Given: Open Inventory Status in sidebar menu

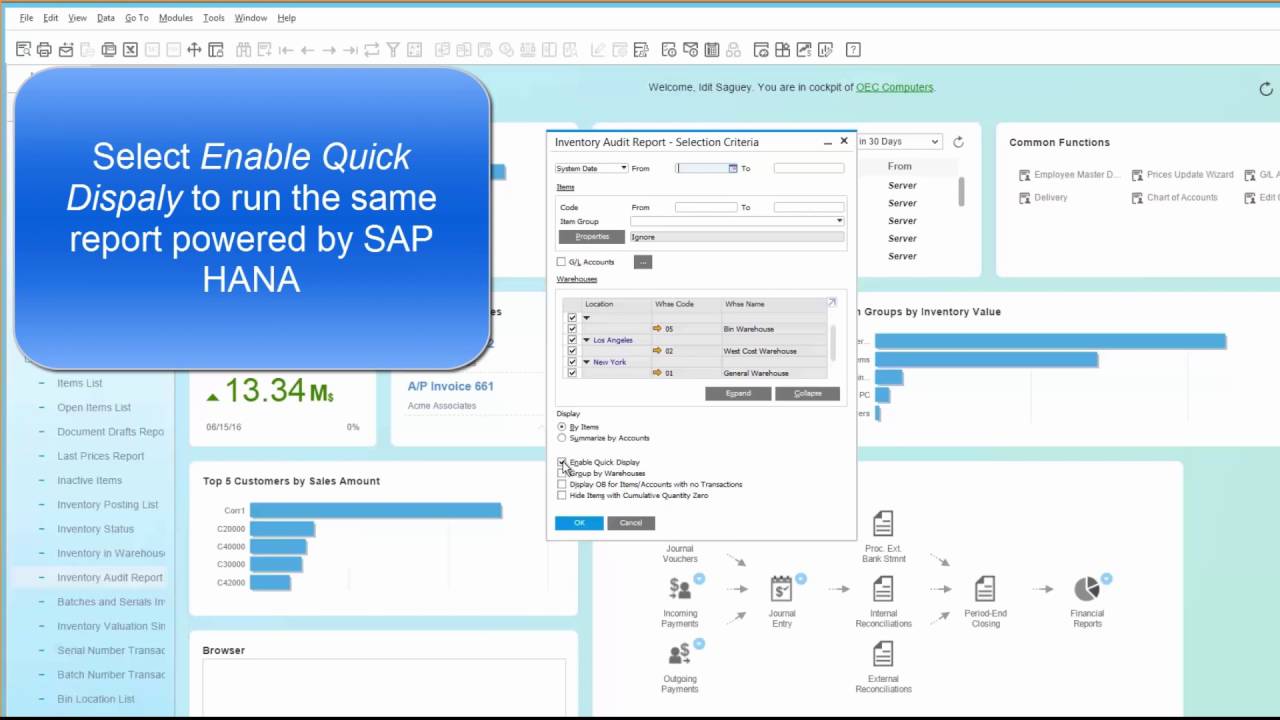Looking at the screenshot, I should point(95,529).
